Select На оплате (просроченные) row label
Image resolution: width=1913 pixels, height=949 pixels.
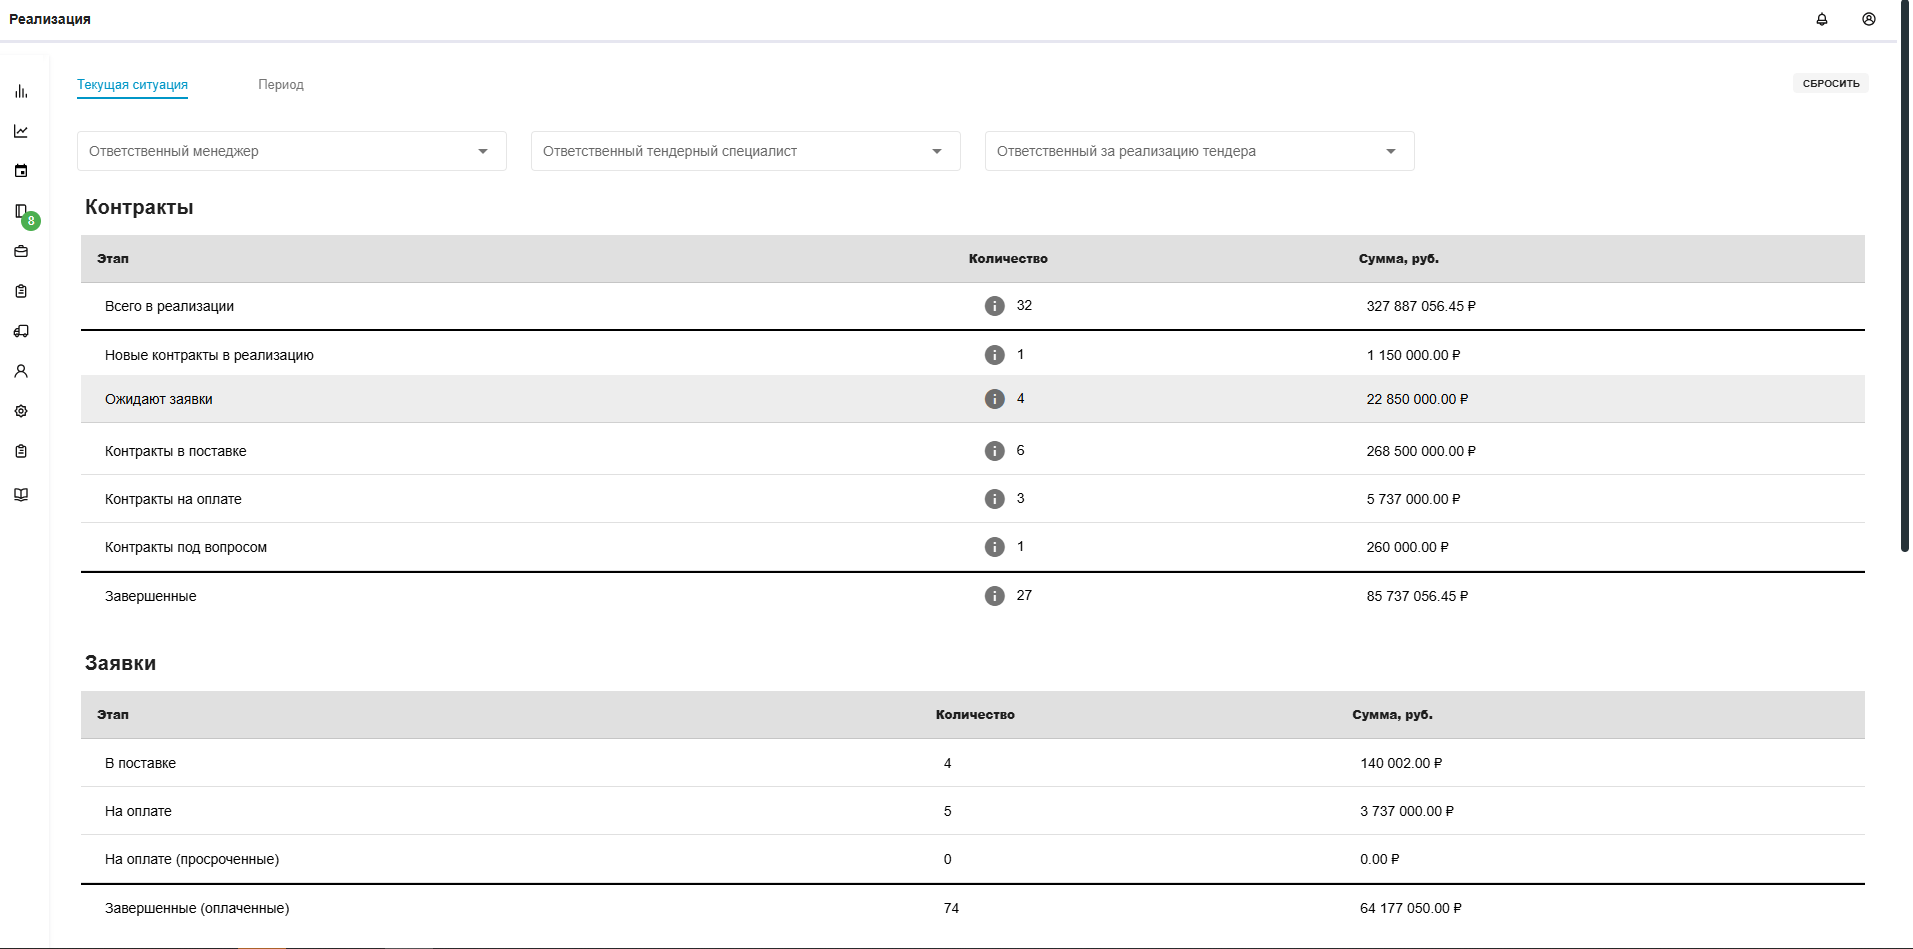pyautogui.click(x=192, y=859)
